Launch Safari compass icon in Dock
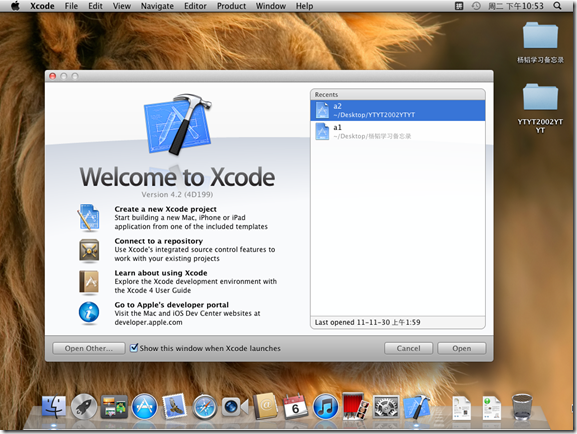The height and width of the screenshot is (434, 577). click(205, 406)
